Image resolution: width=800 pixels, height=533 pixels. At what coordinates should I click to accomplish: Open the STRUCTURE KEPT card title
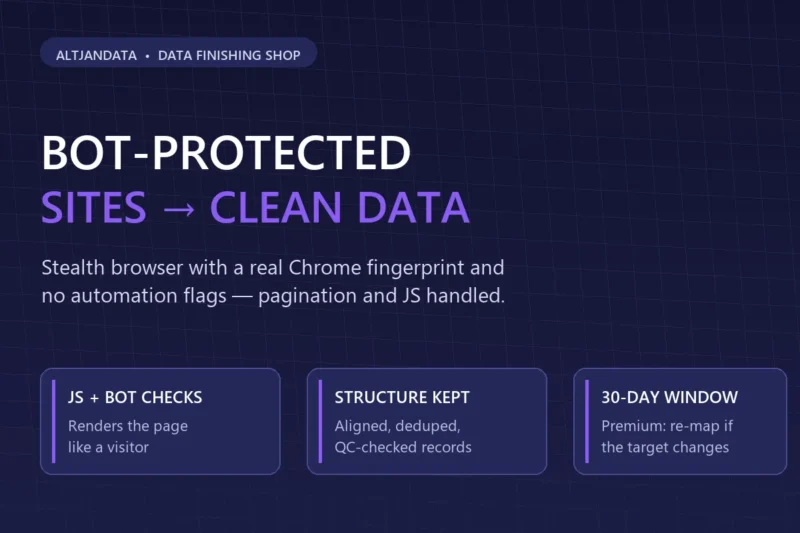[402, 397]
